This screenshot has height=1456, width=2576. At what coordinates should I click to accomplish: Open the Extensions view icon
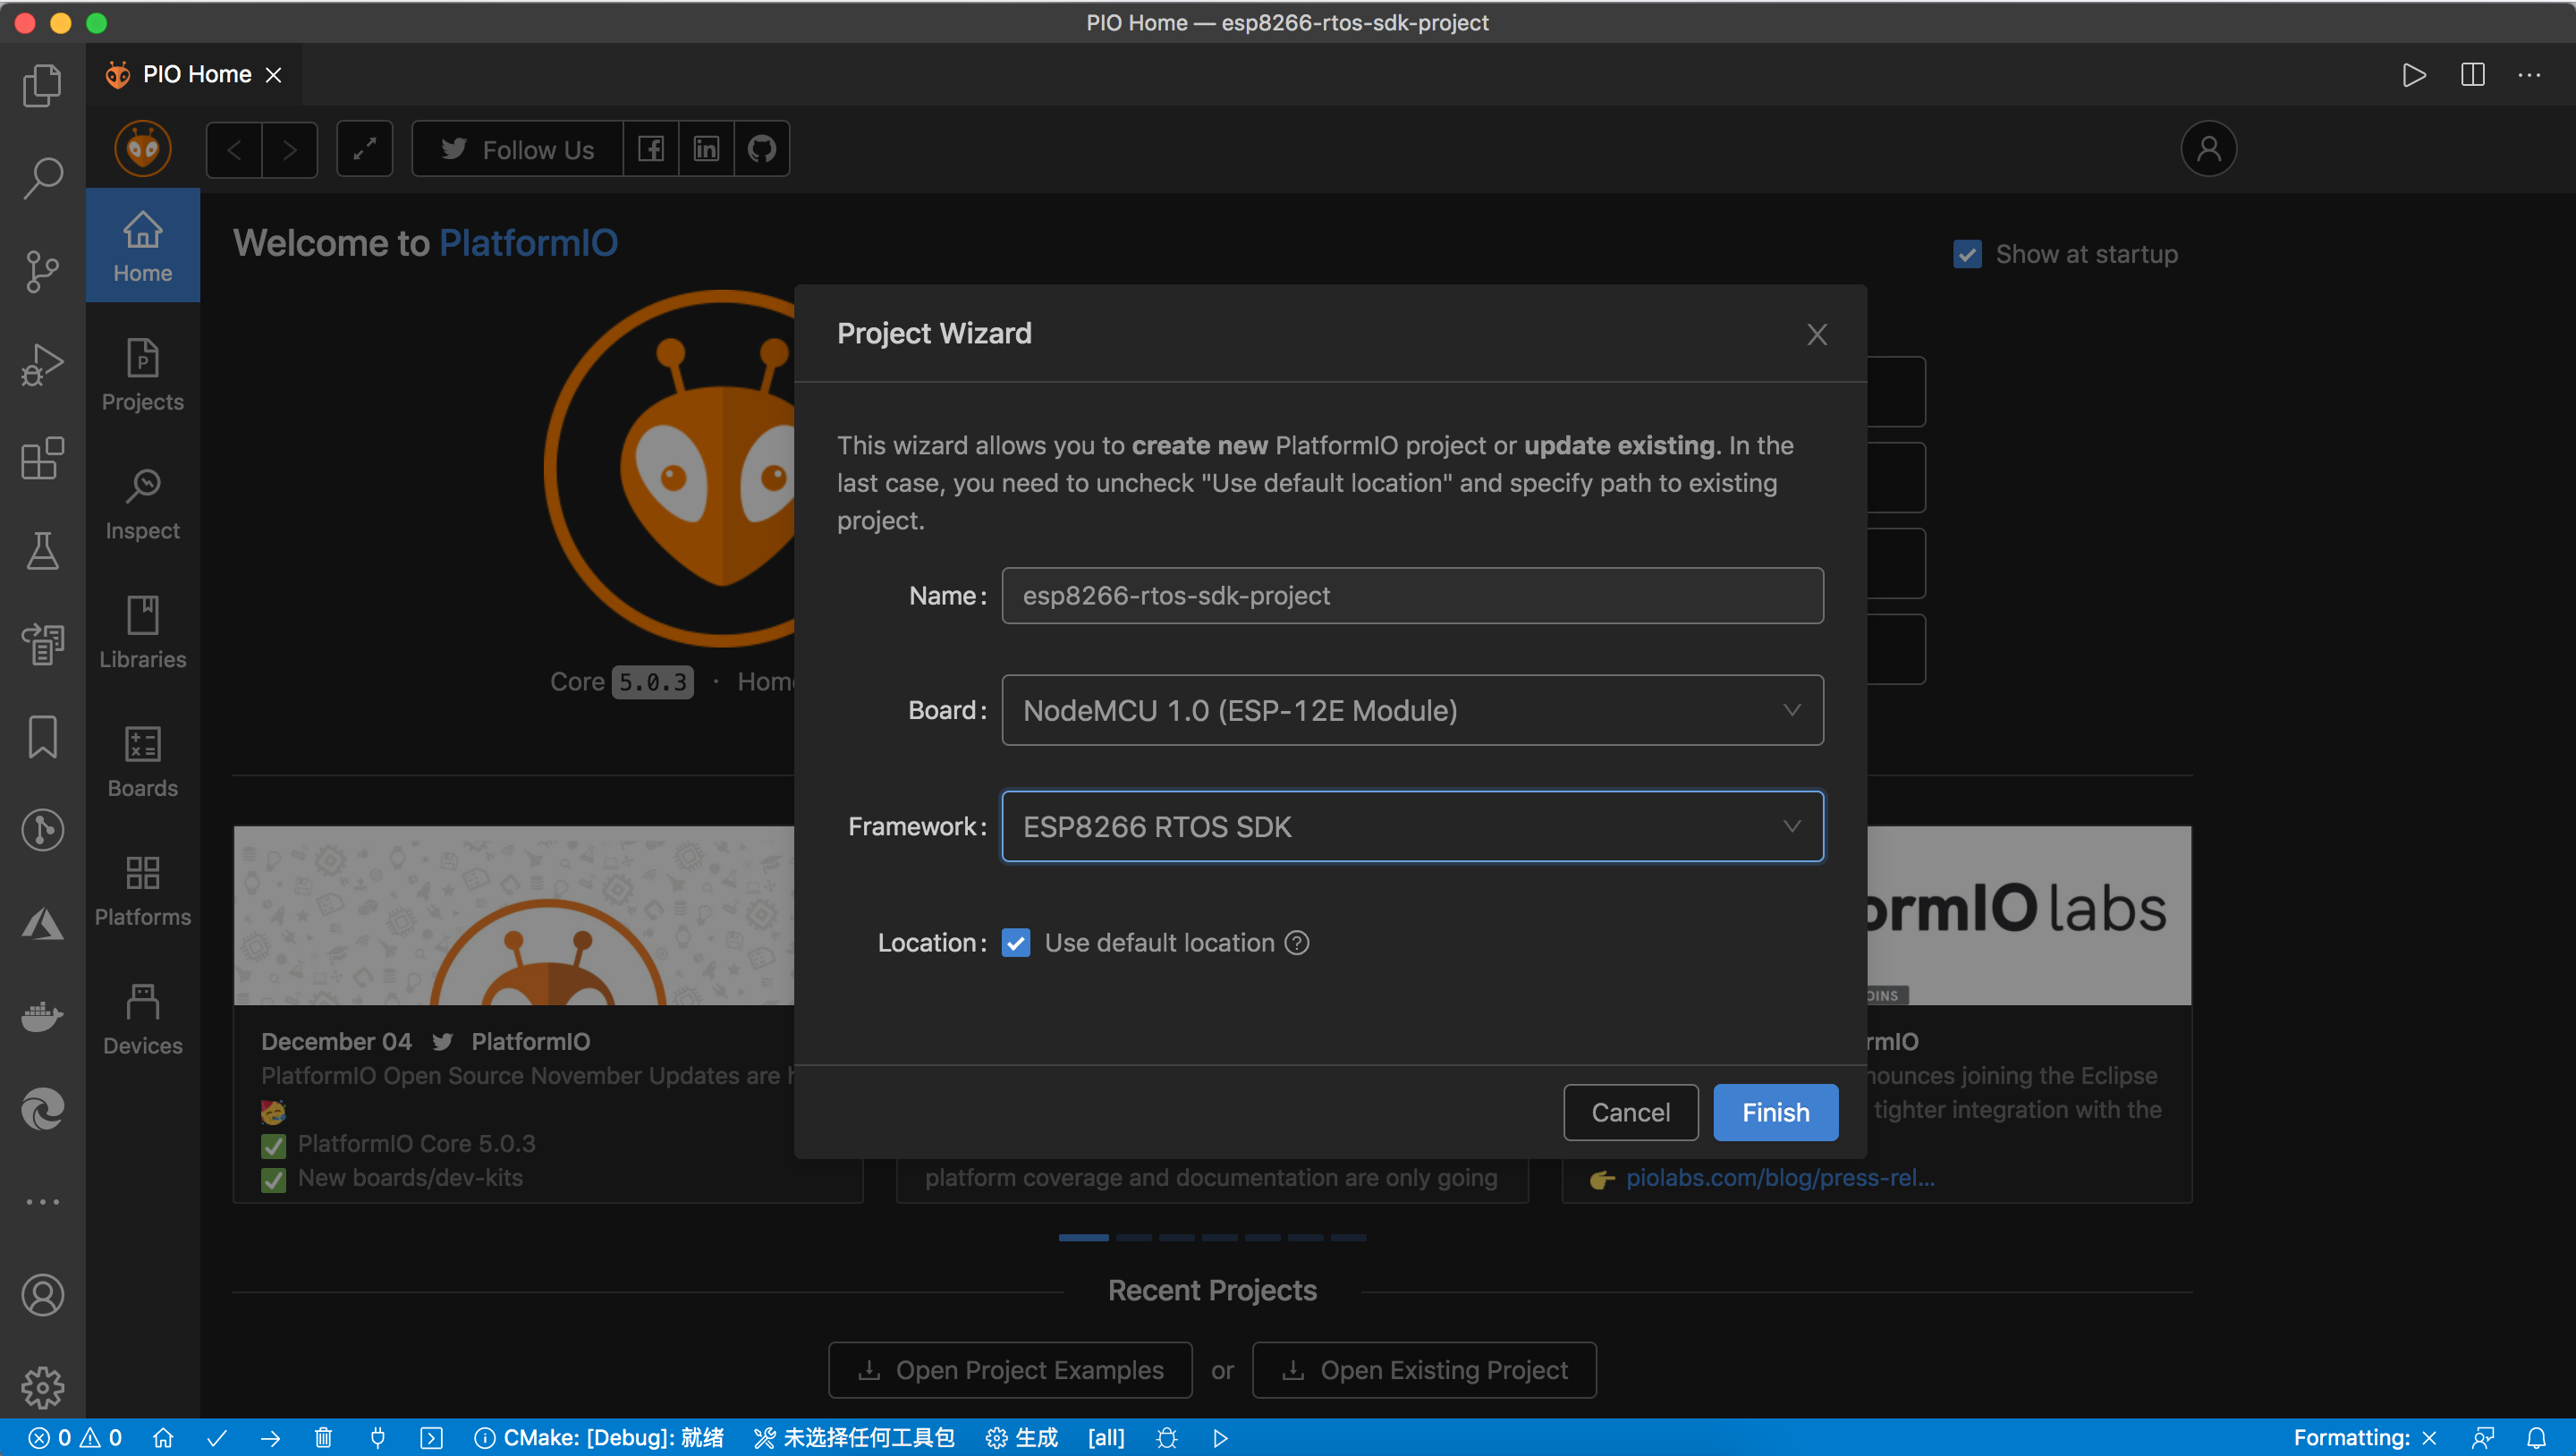point(42,459)
